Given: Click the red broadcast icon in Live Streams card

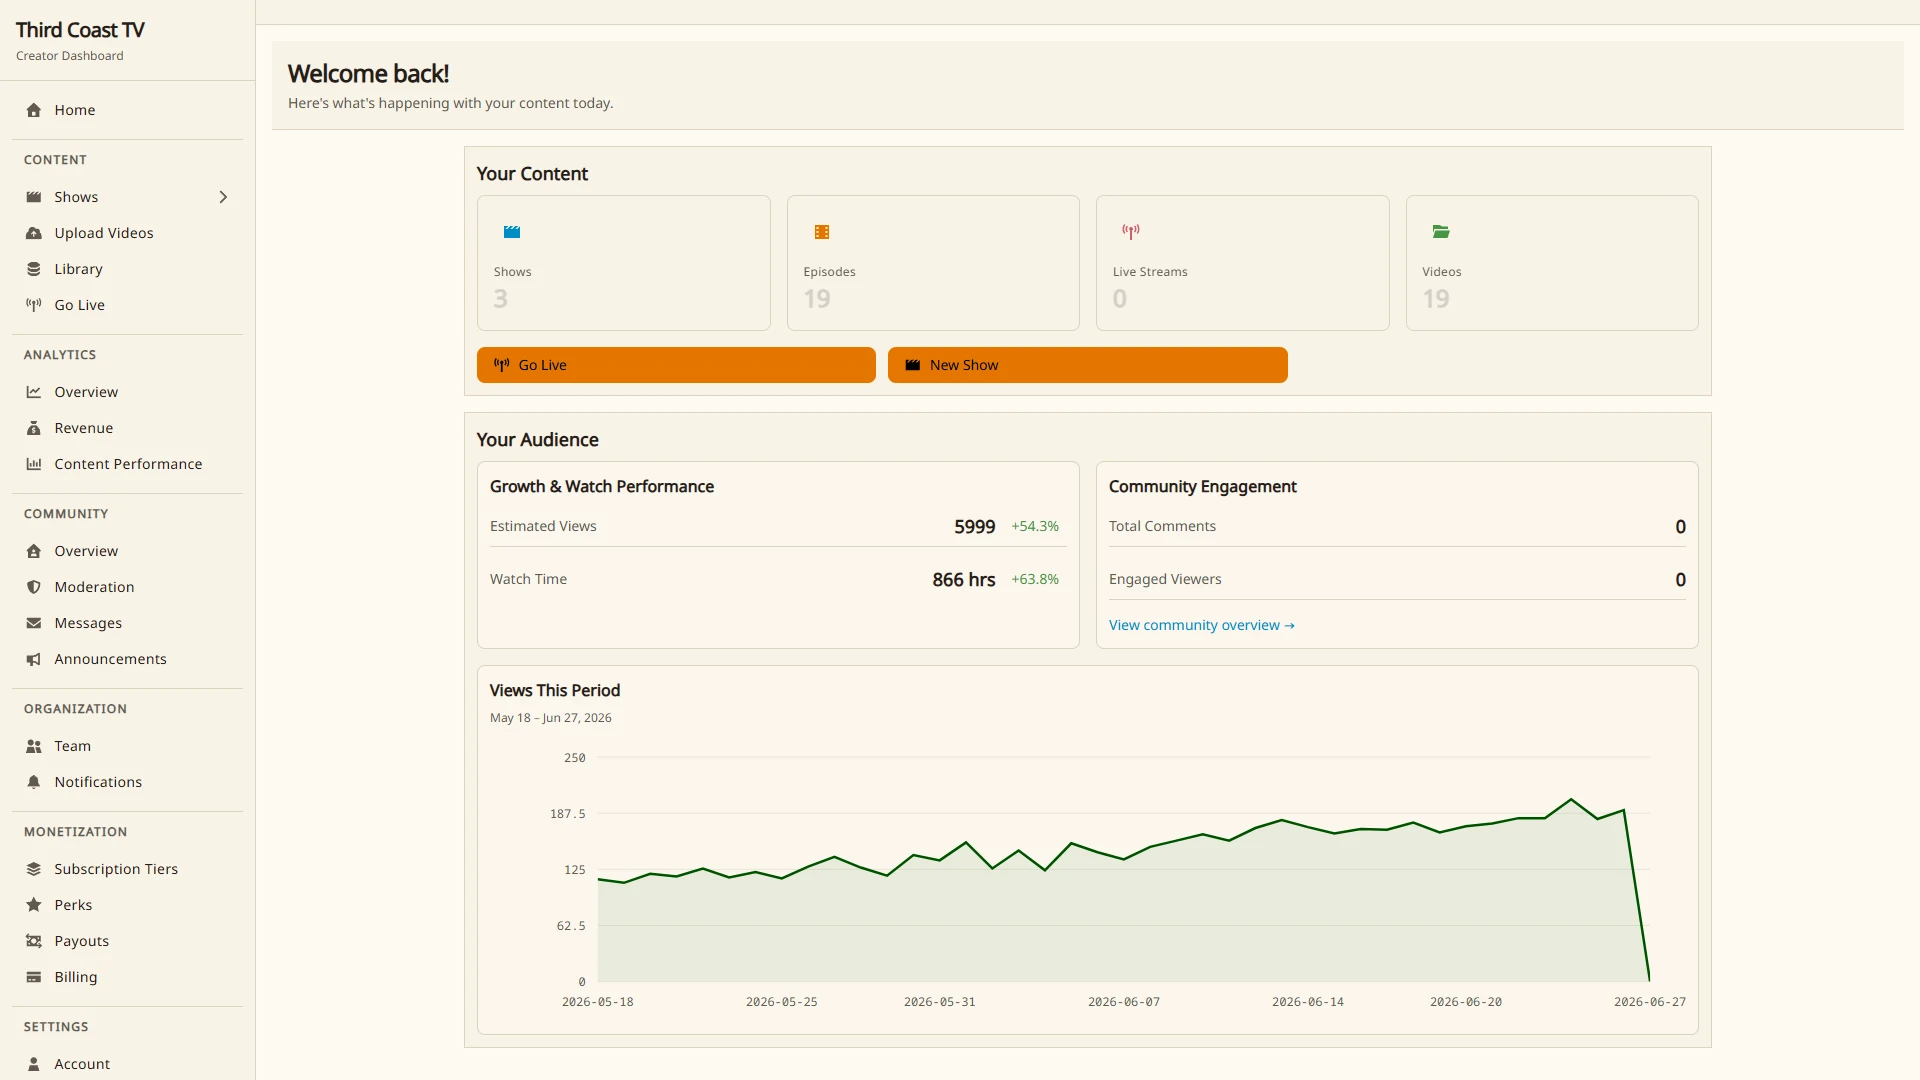Looking at the screenshot, I should tap(1131, 232).
